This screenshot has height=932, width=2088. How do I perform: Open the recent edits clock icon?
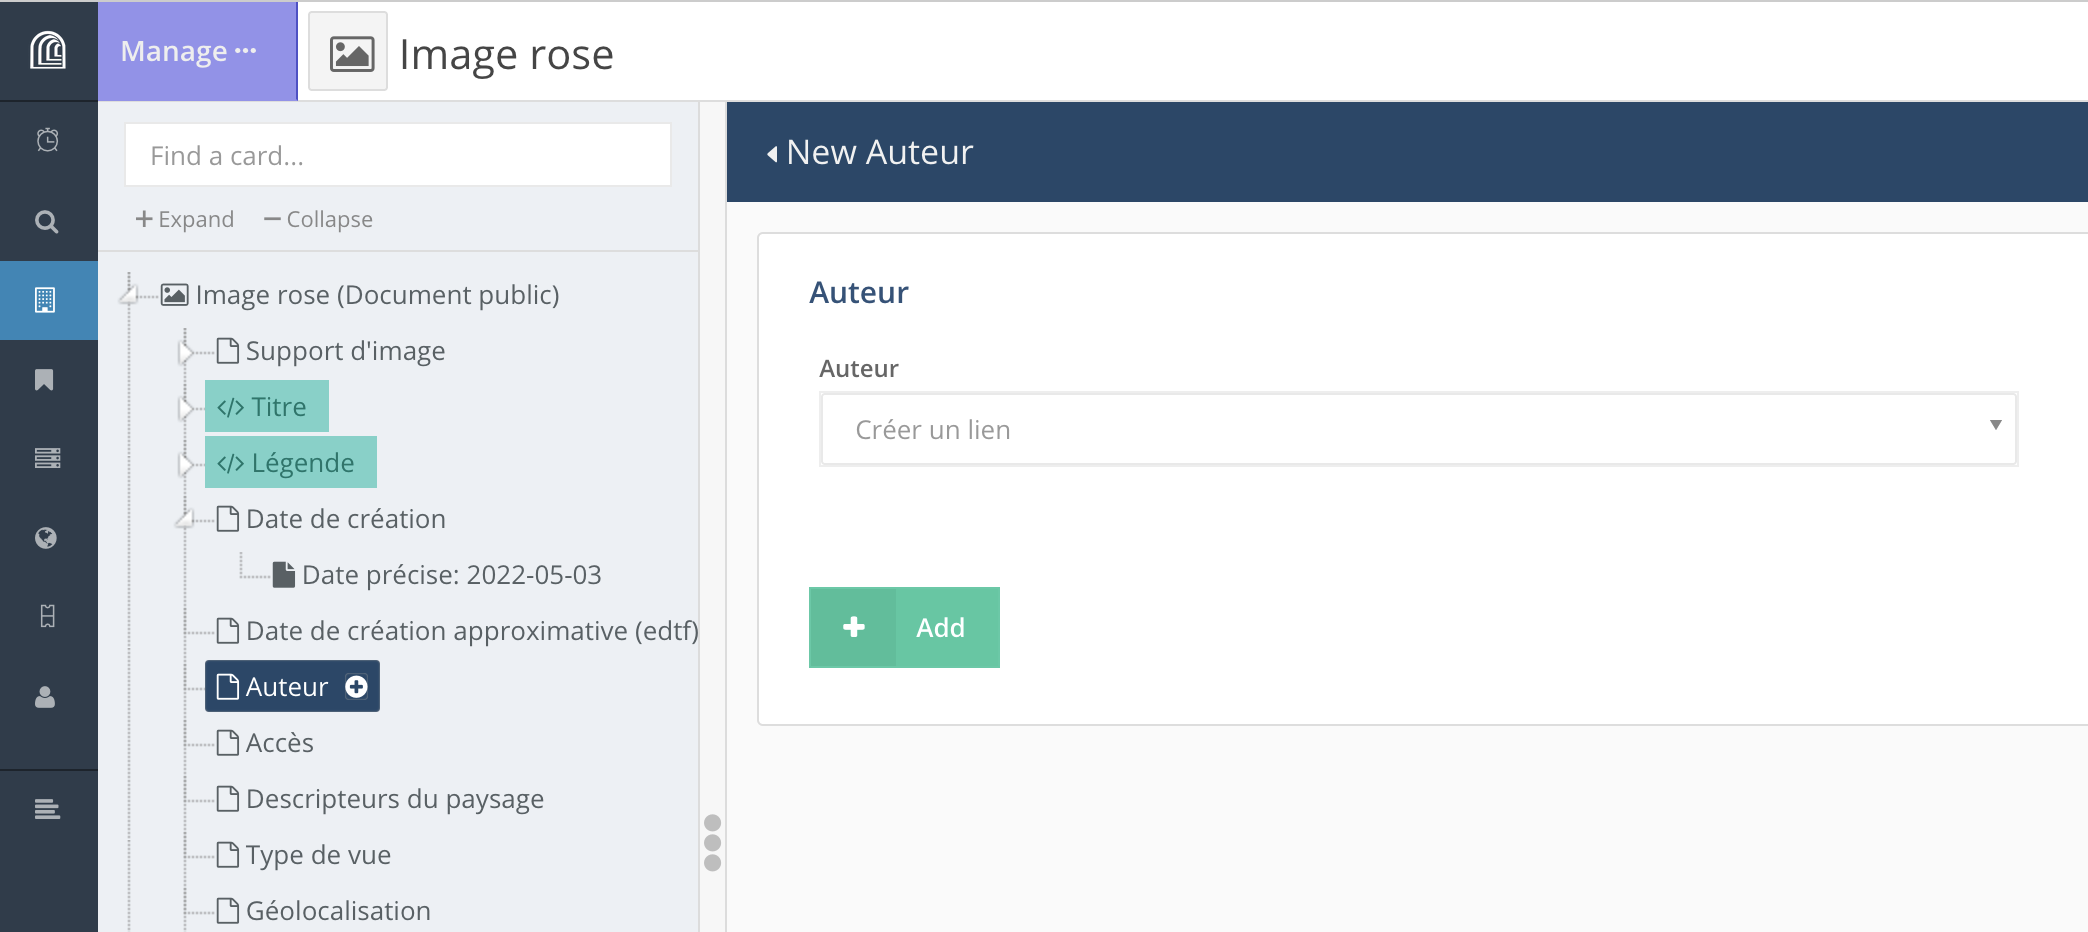47,140
